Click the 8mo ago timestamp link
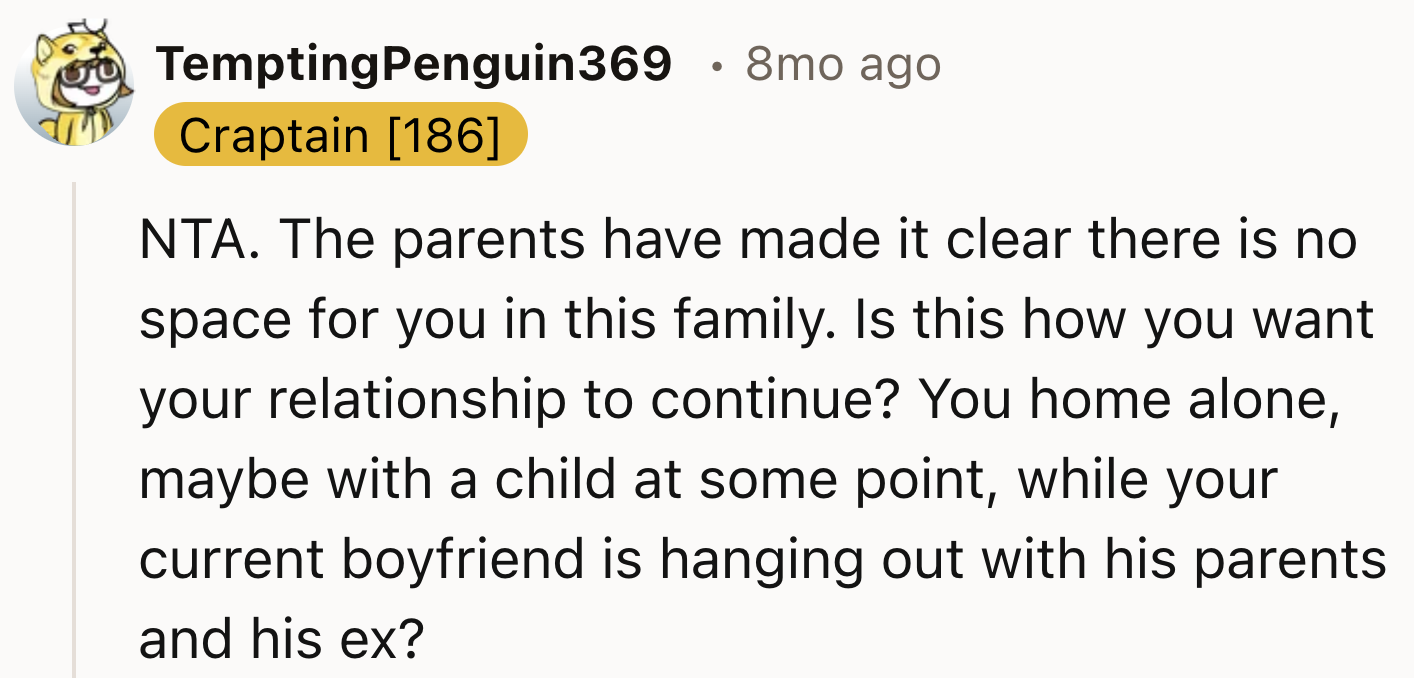 pyautogui.click(x=841, y=63)
